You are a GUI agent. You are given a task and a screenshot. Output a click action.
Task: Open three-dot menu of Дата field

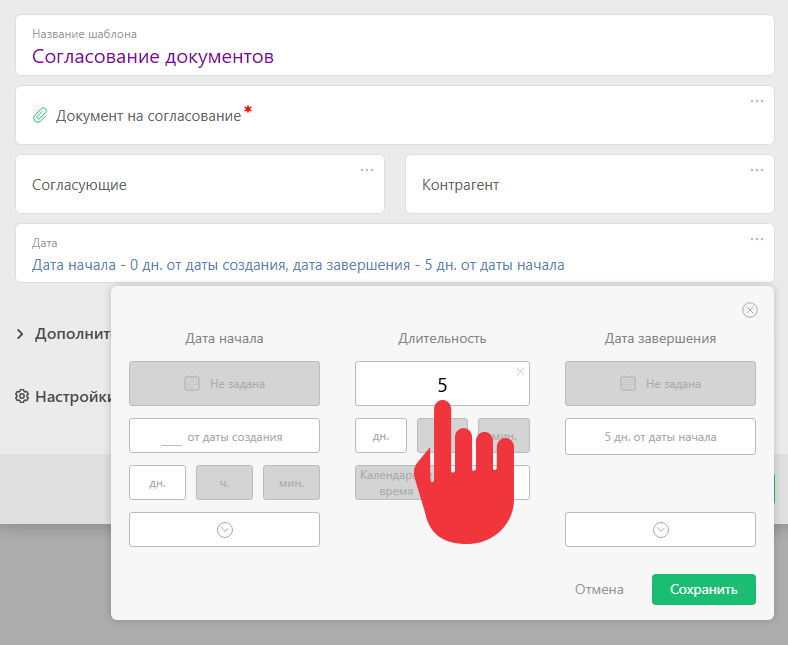click(x=756, y=239)
